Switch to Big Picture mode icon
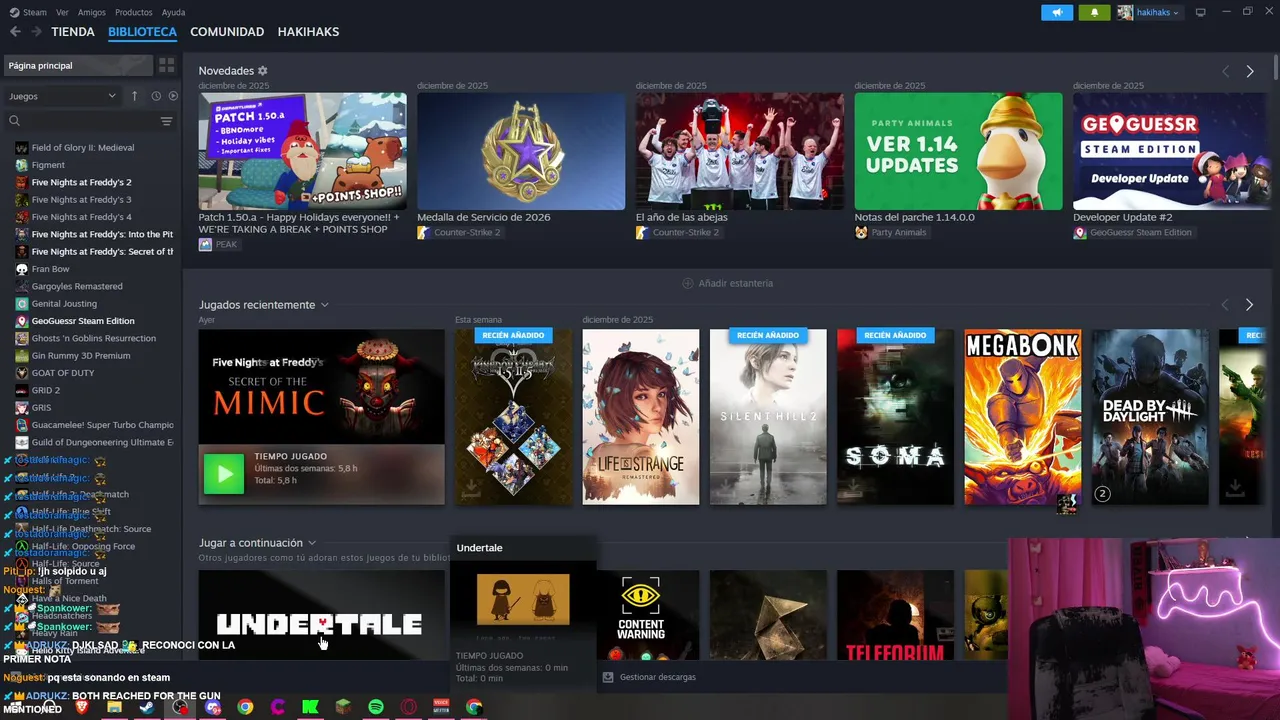 (1200, 13)
